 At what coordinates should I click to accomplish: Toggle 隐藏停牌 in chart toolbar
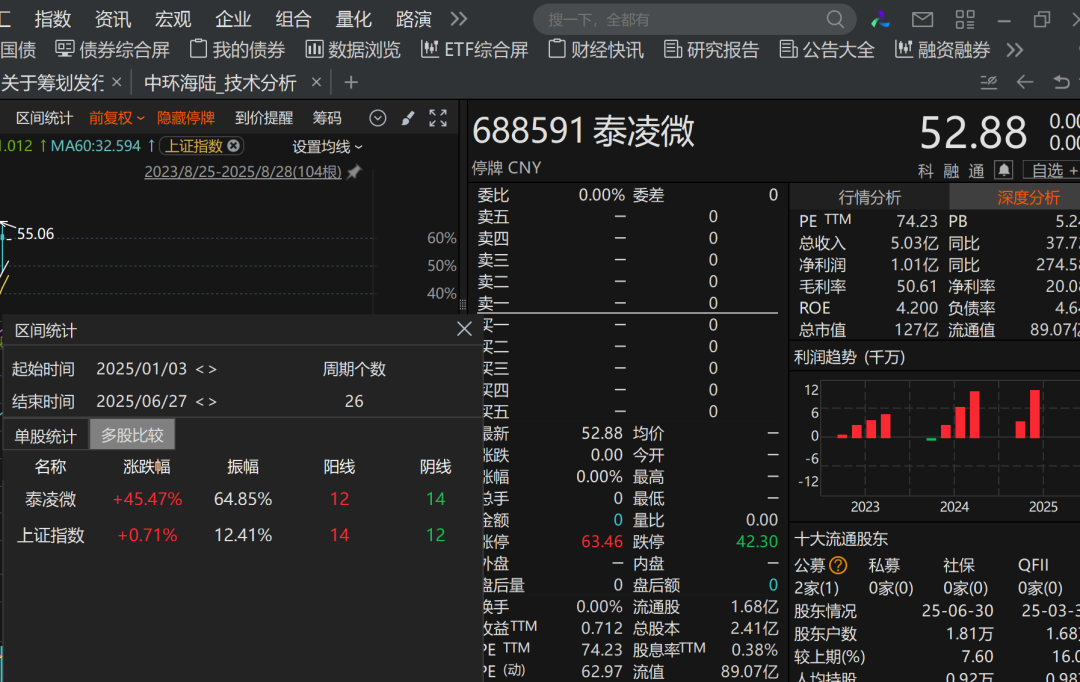tap(185, 118)
